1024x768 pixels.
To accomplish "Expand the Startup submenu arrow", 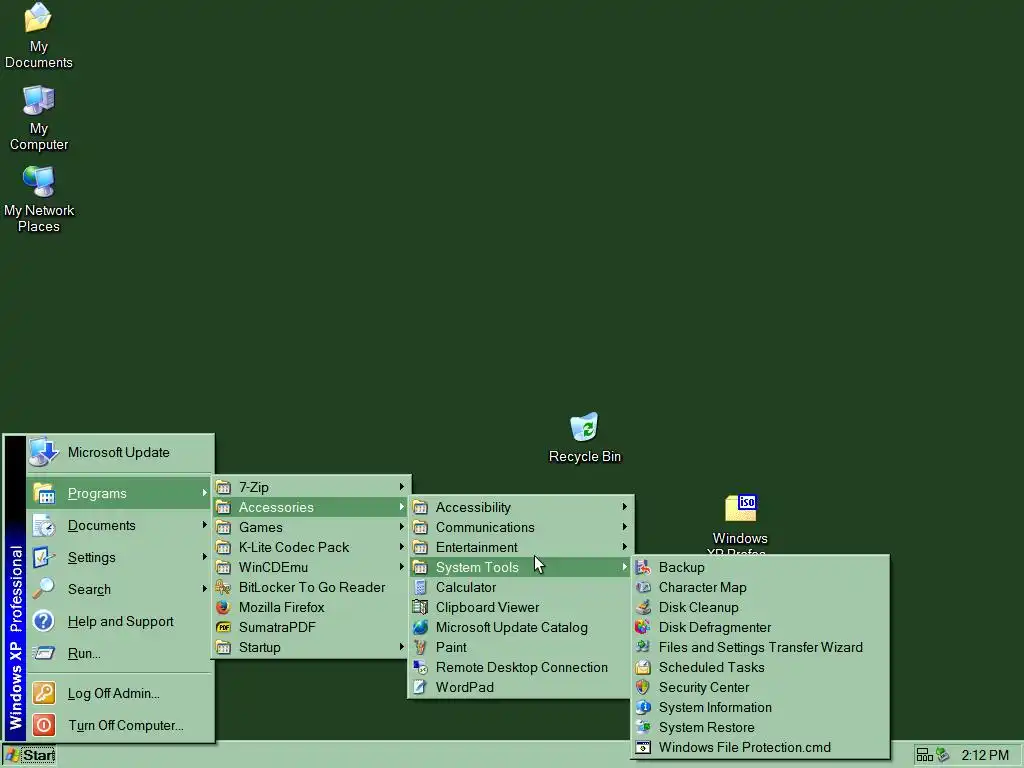I will click(x=402, y=647).
